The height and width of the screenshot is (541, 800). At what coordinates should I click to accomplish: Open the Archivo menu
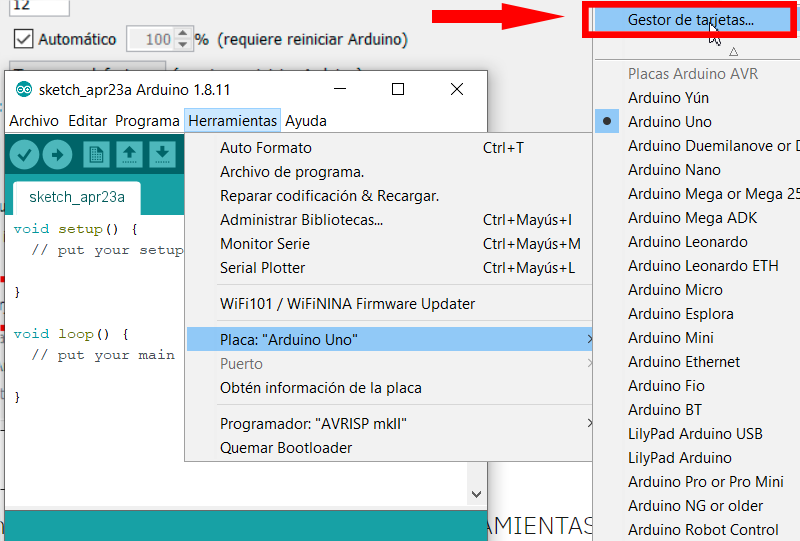34,121
